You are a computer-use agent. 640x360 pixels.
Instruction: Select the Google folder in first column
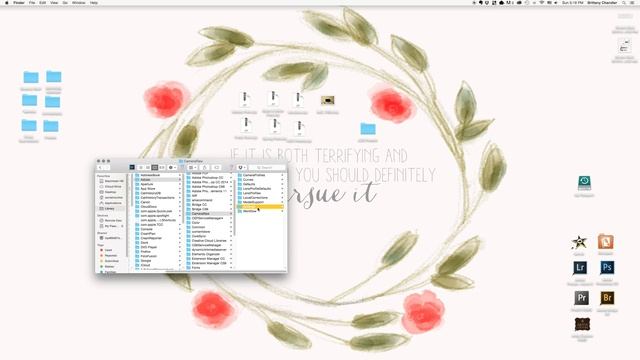pyautogui.click(x=158, y=260)
